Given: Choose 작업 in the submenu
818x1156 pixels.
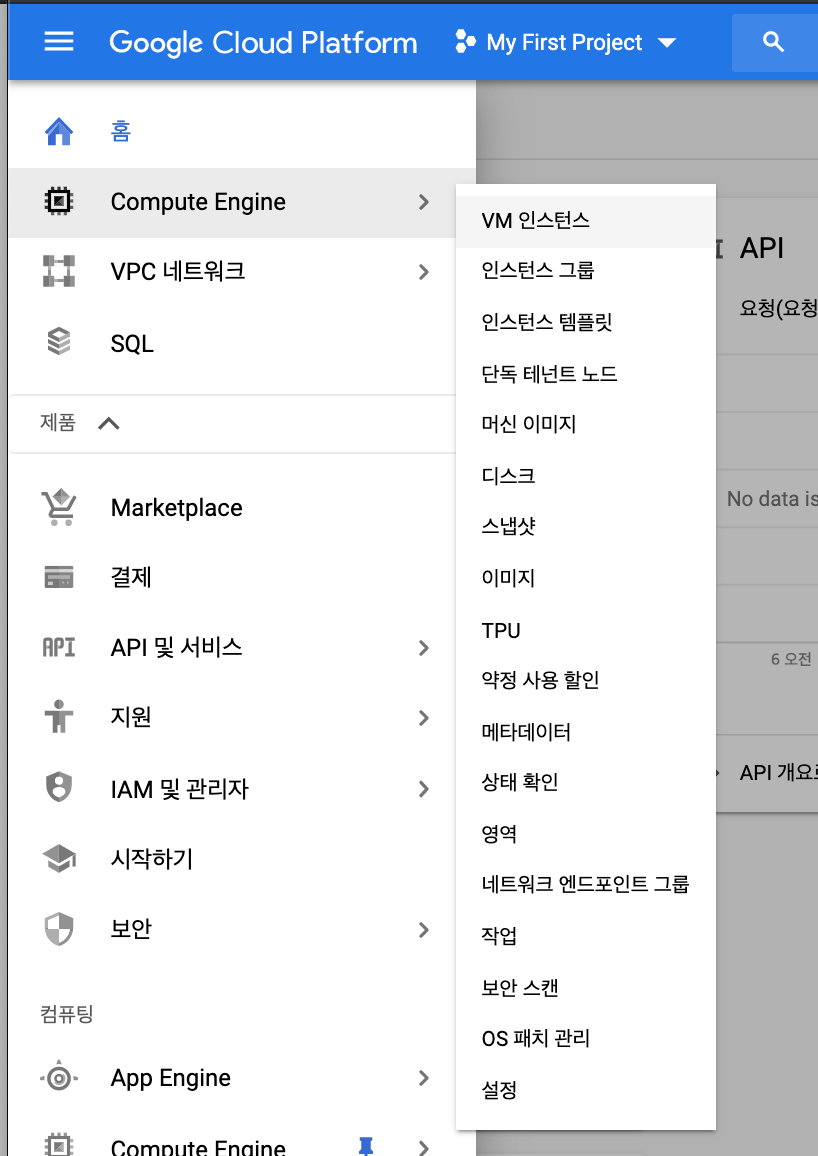Looking at the screenshot, I should [x=586, y=936].
